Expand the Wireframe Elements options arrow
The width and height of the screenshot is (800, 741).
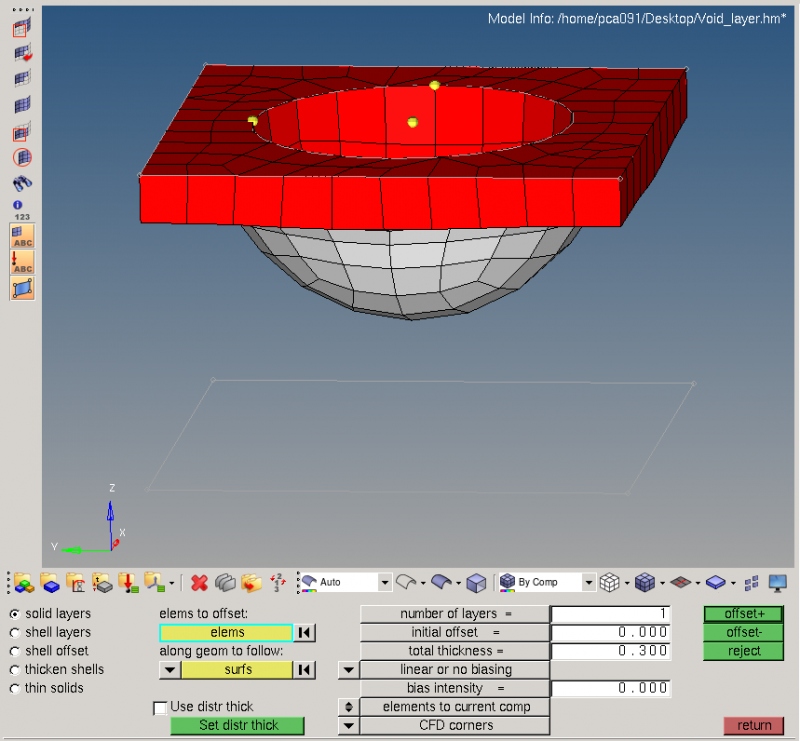[x=627, y=583]
